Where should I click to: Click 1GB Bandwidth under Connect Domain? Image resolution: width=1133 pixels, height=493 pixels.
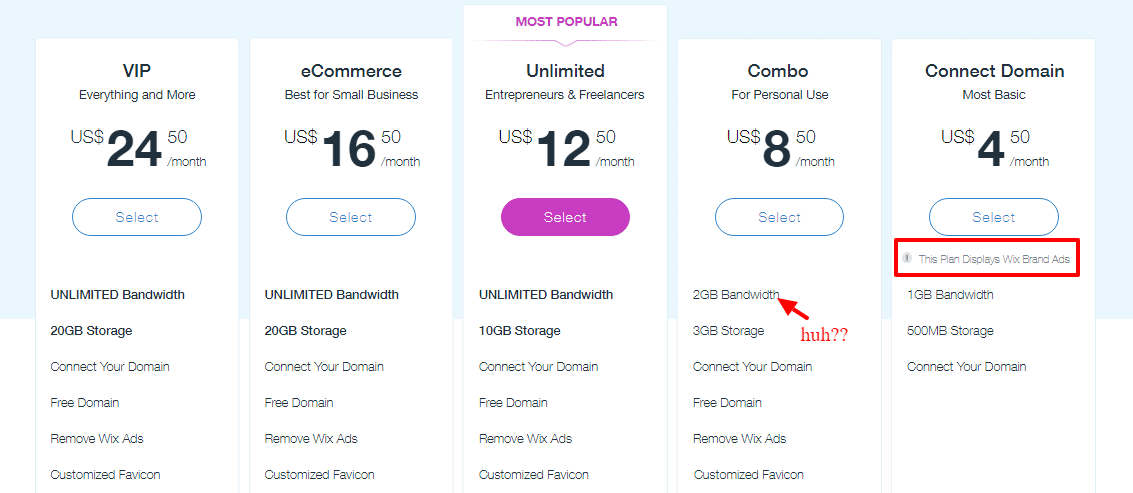(x=950, y=295)
